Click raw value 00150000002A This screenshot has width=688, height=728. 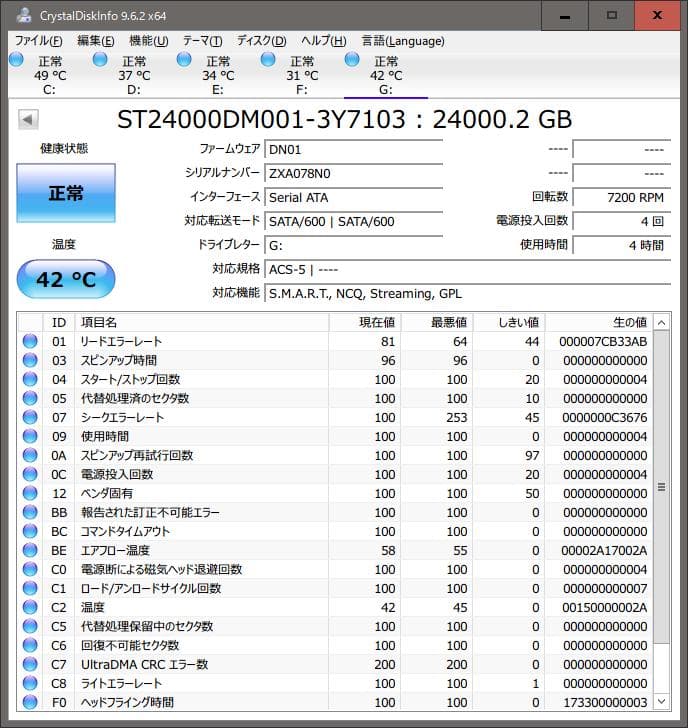[604, 608]
